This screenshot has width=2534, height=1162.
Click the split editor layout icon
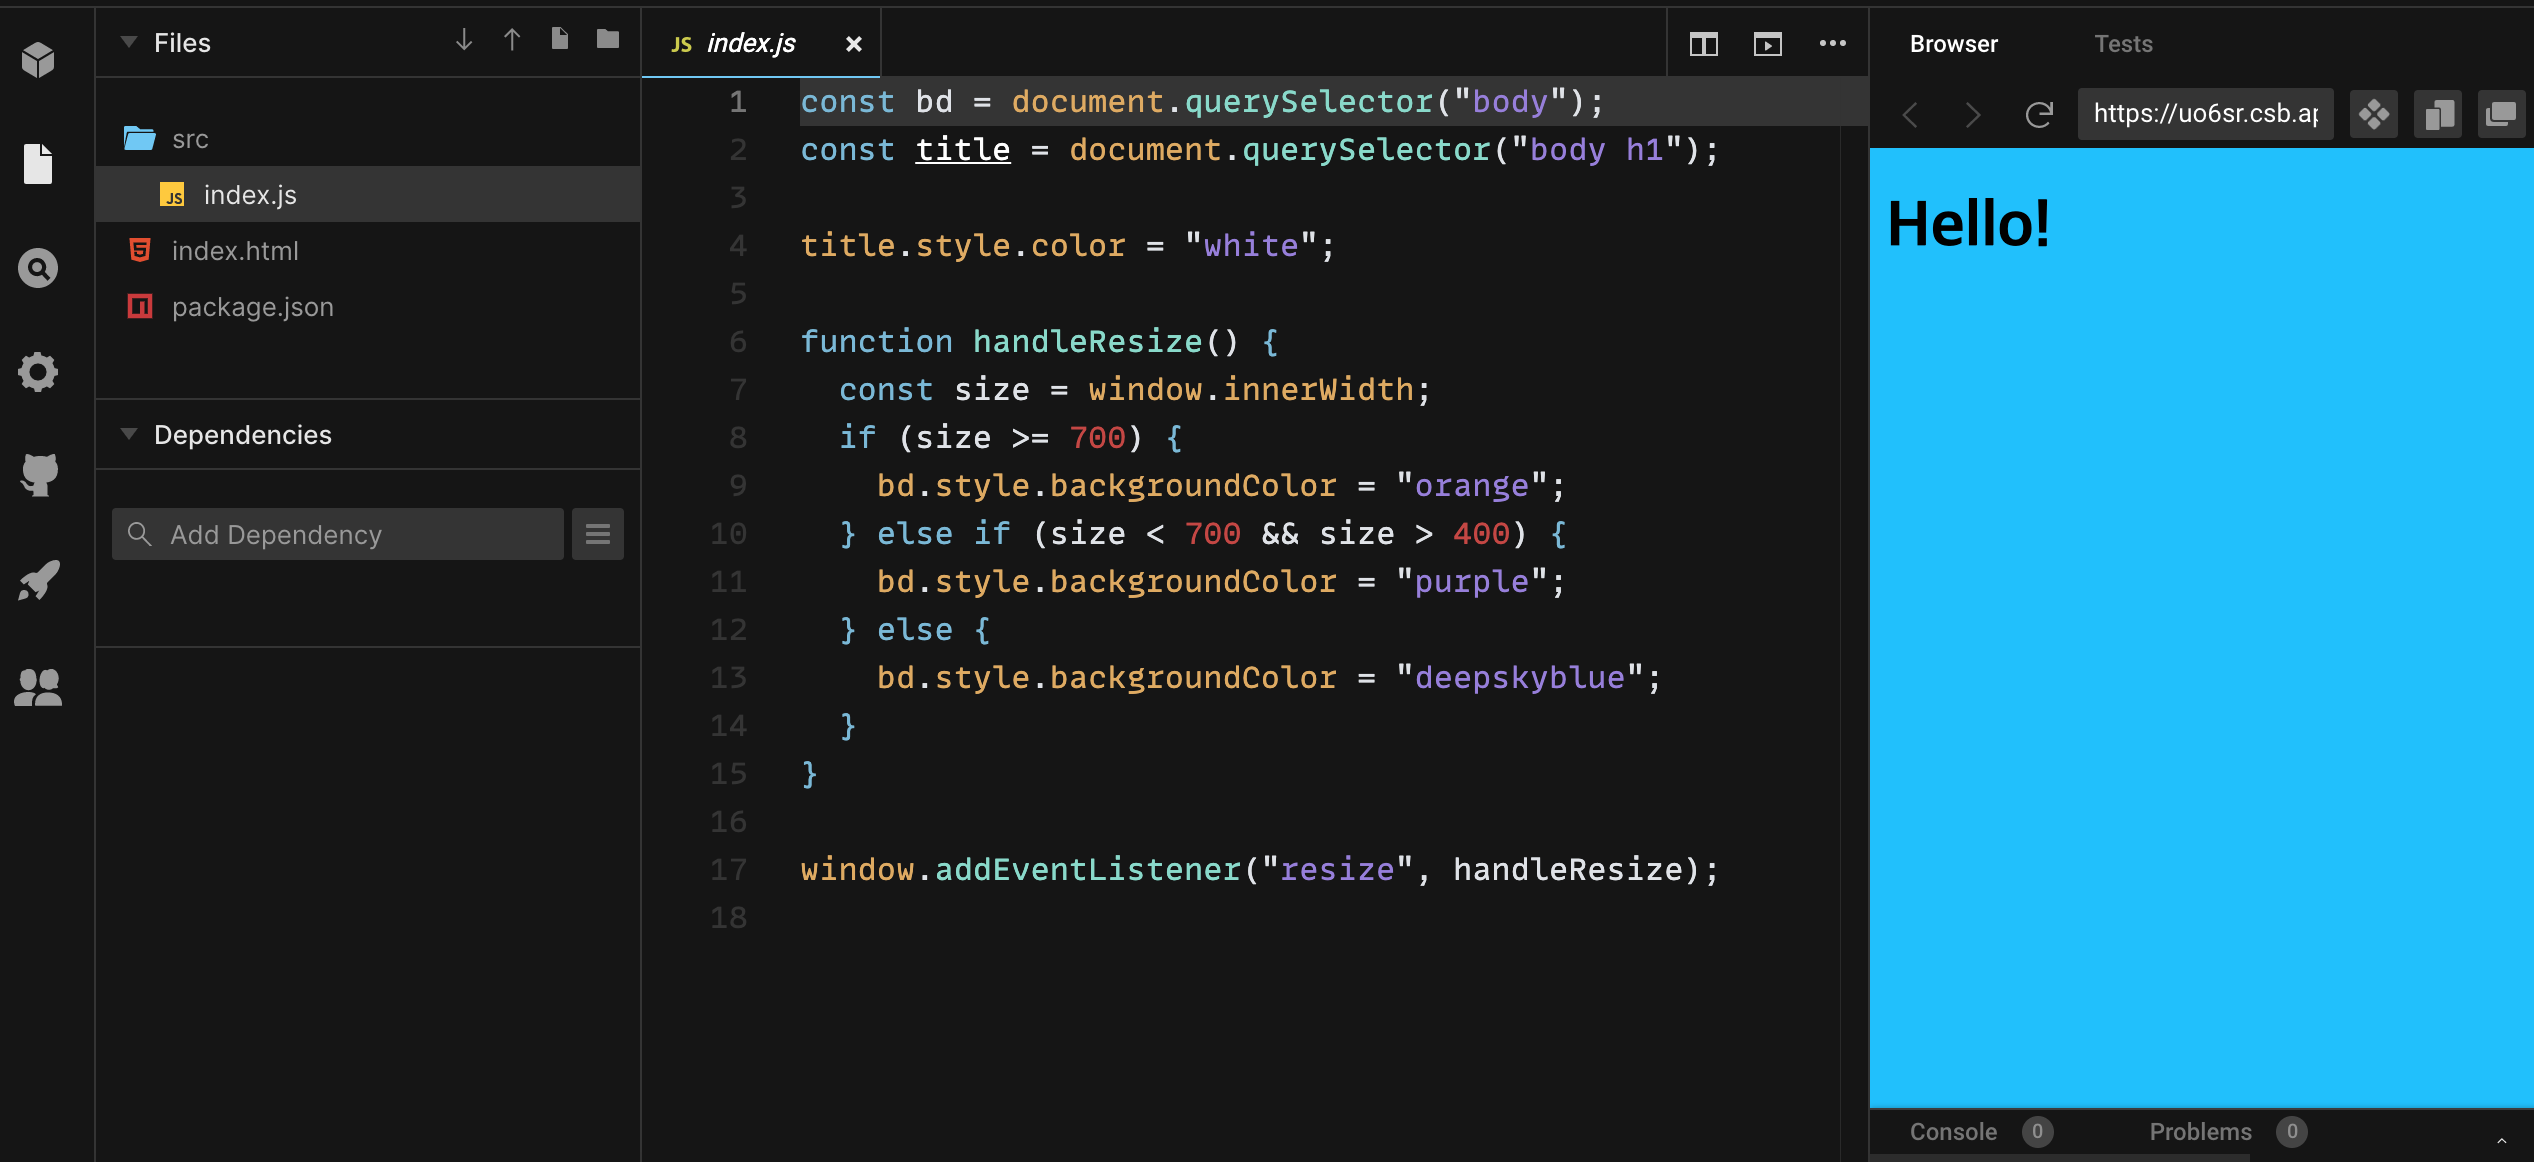point(1704,44)
